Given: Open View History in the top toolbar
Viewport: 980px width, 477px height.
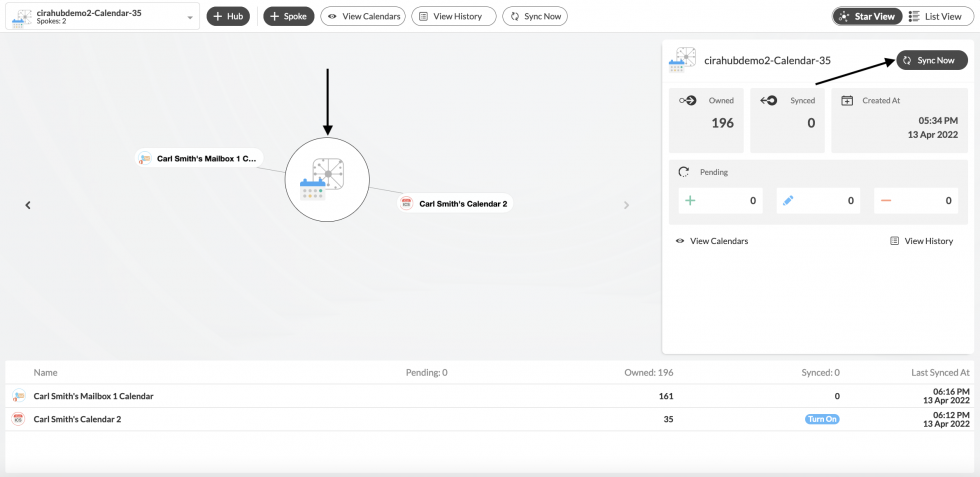Looking at the screenshot, I should click(x=454, y=16).
